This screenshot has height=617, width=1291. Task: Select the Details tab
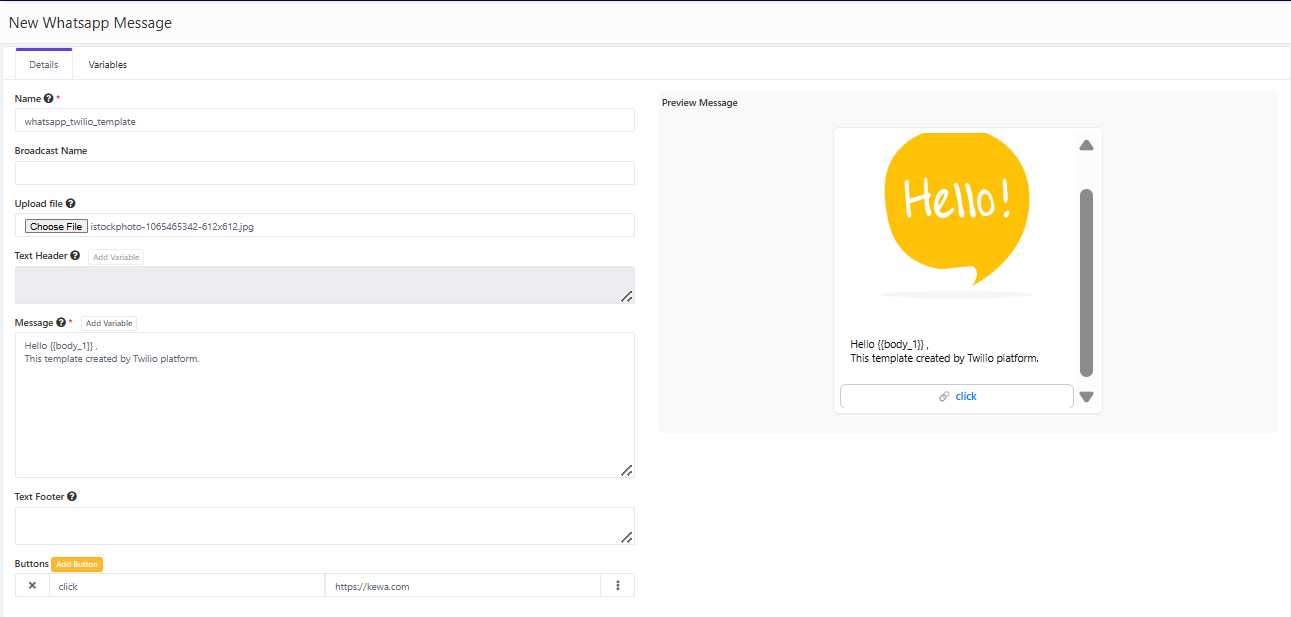pos(44,65)
